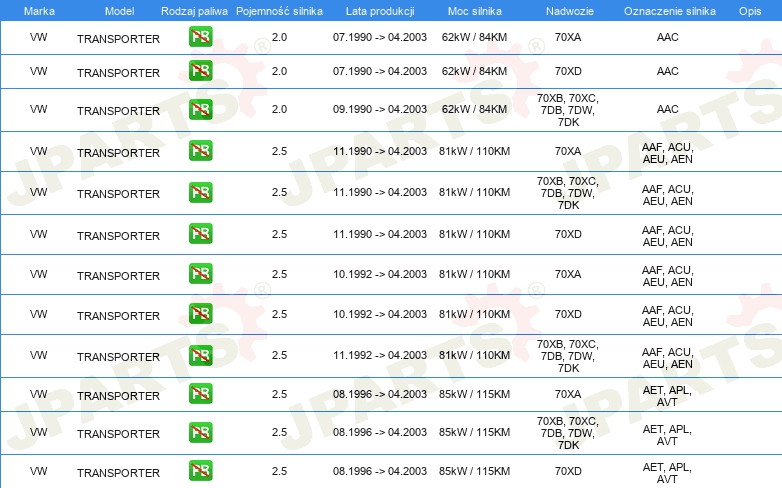Click the fuel icon in the 11.1992 row
Viewport: 782px width, 488px height.
click(x=200, y=355)
